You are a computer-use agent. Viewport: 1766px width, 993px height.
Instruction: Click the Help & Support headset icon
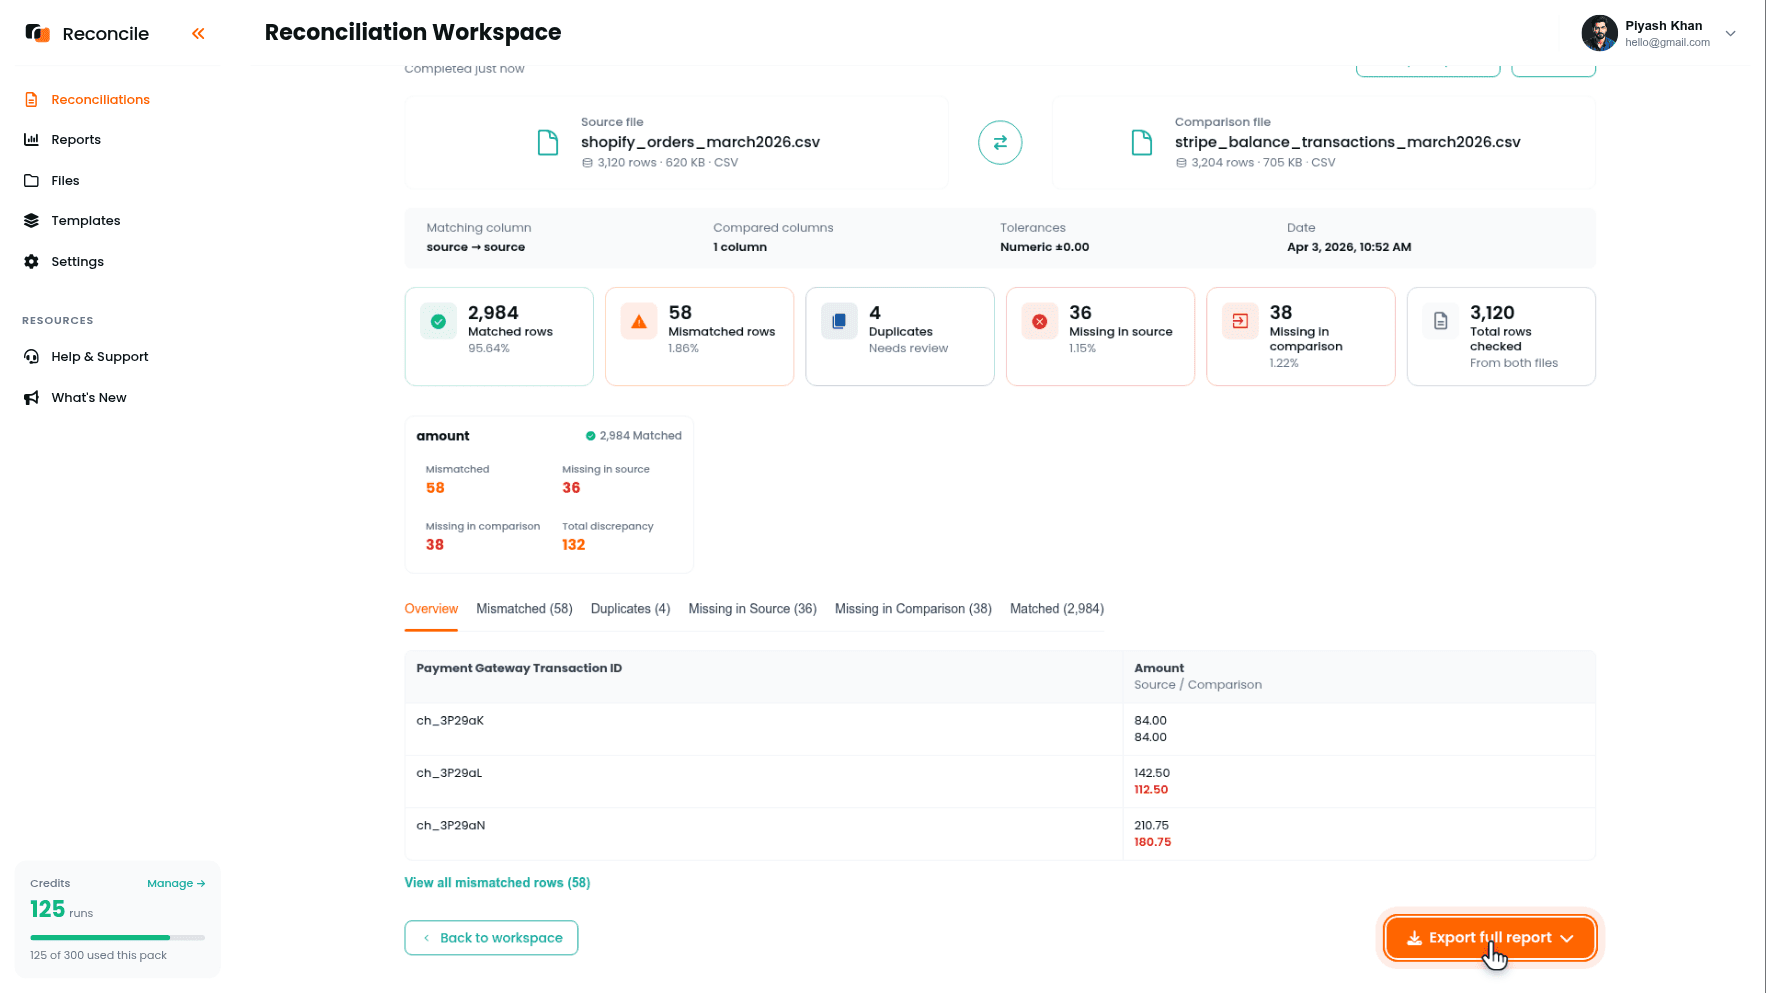click(x=31, y=356)
